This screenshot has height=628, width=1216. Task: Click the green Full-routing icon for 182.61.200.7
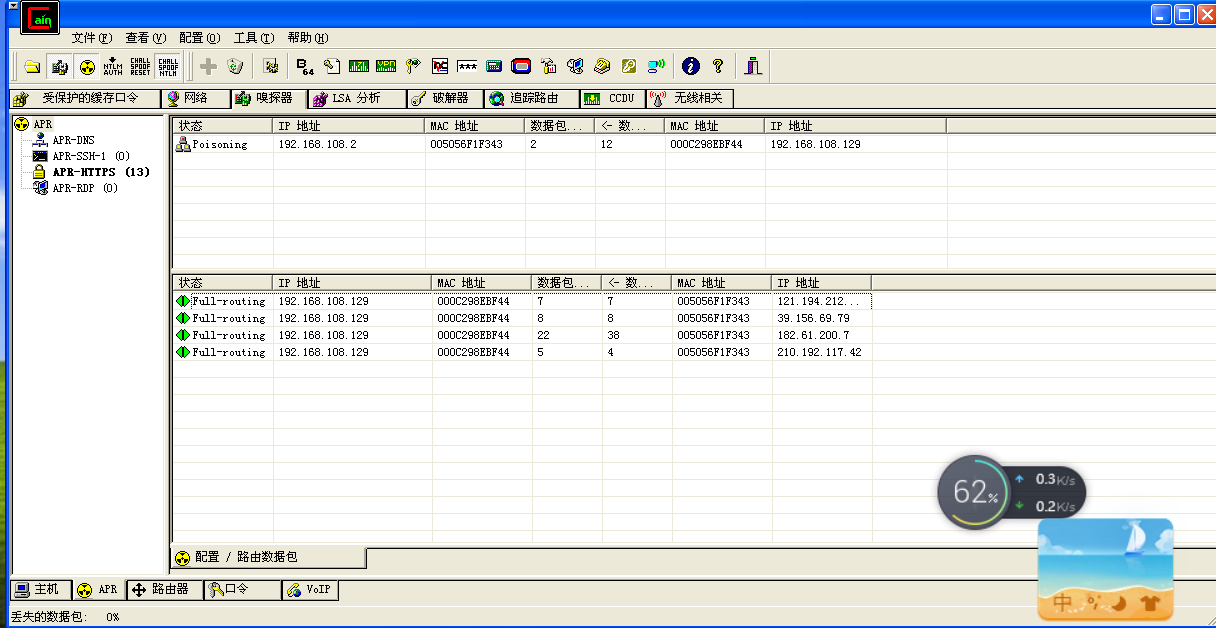(x=182, y=335)
